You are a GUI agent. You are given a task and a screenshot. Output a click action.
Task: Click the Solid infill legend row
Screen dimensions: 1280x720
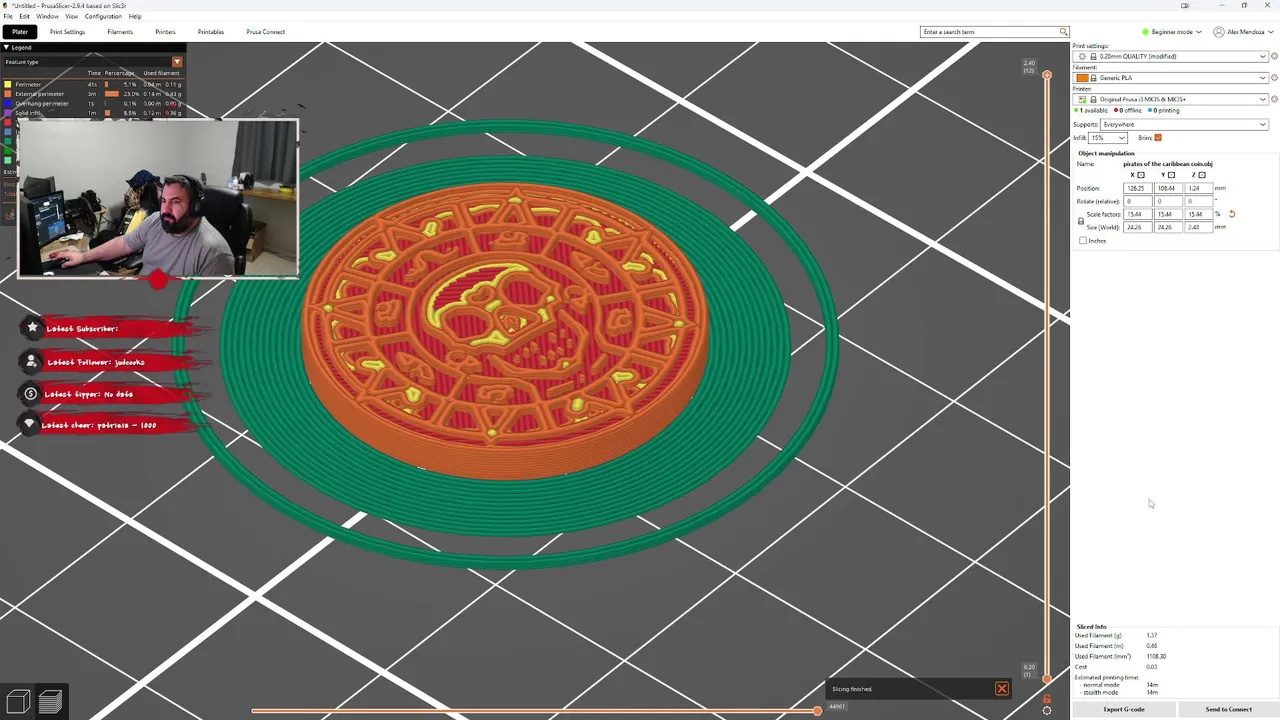[93, 113]
